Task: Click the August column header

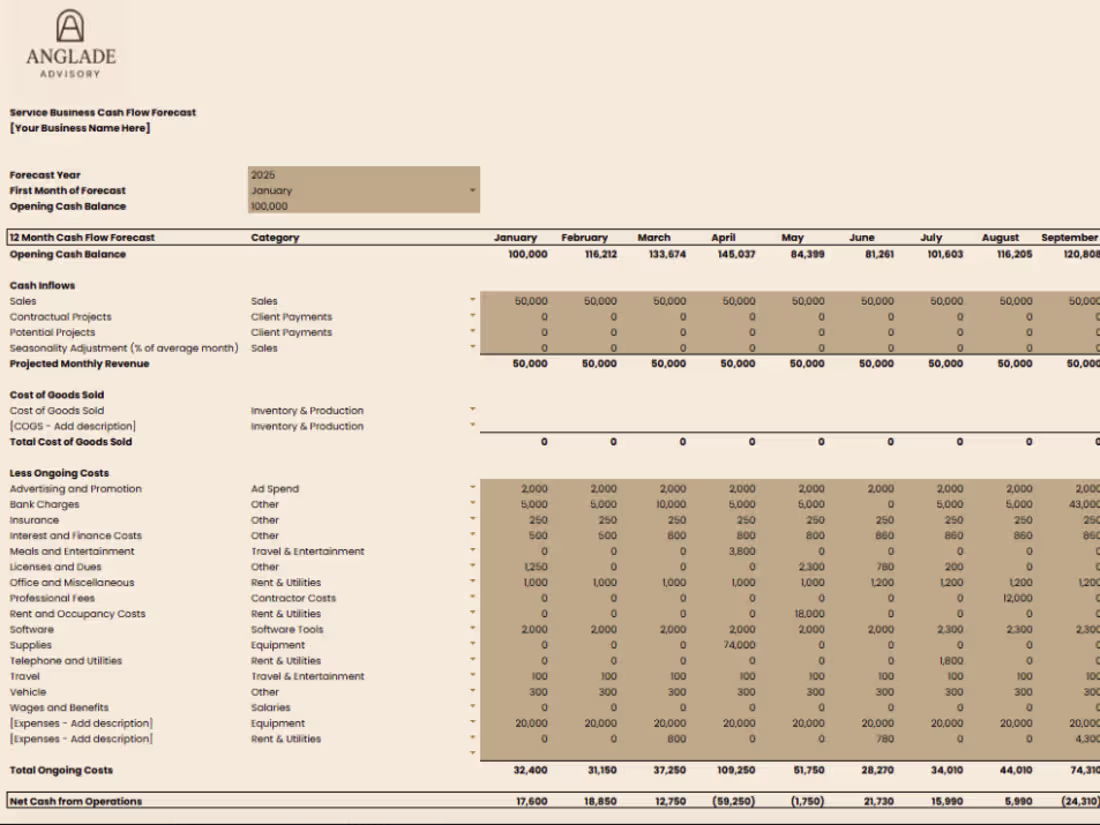Action: [x=1000, y=238]
